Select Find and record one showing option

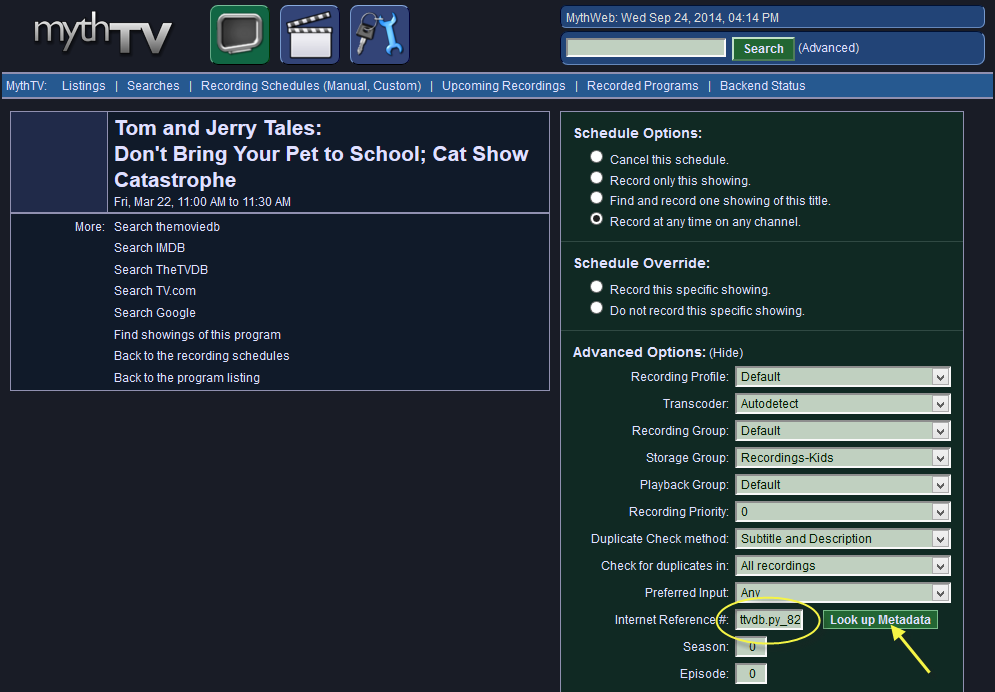click(596, 198)
